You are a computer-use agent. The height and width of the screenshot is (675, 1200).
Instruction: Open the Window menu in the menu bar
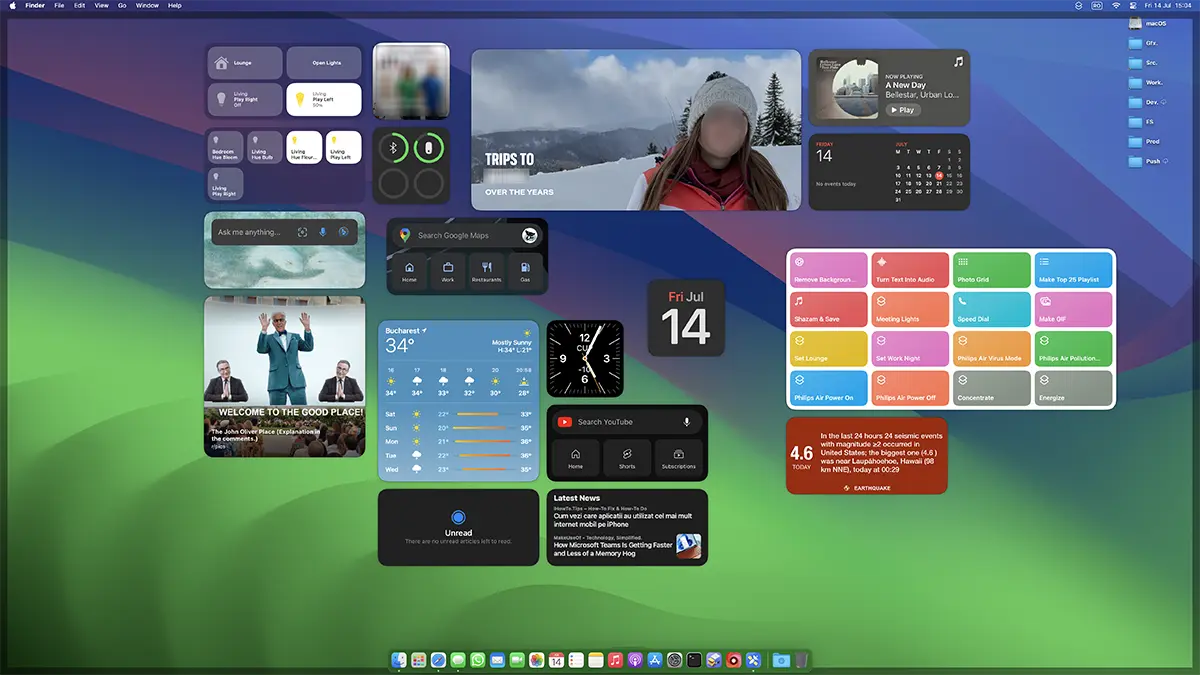click(x=147, y=6)
